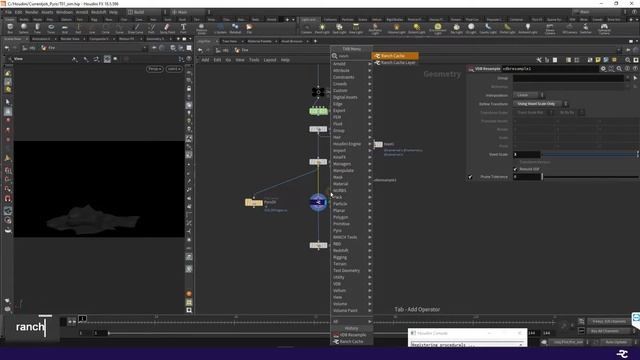640x360 pixels.
Task: Open the All category in Tab Menu
Action: [352, 322]
